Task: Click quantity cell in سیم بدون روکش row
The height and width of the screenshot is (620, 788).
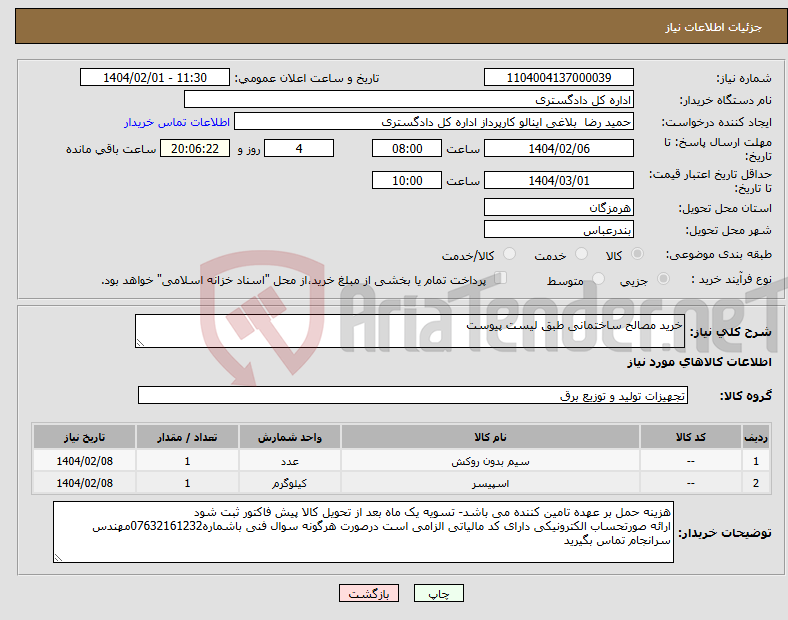Action: 187,461
